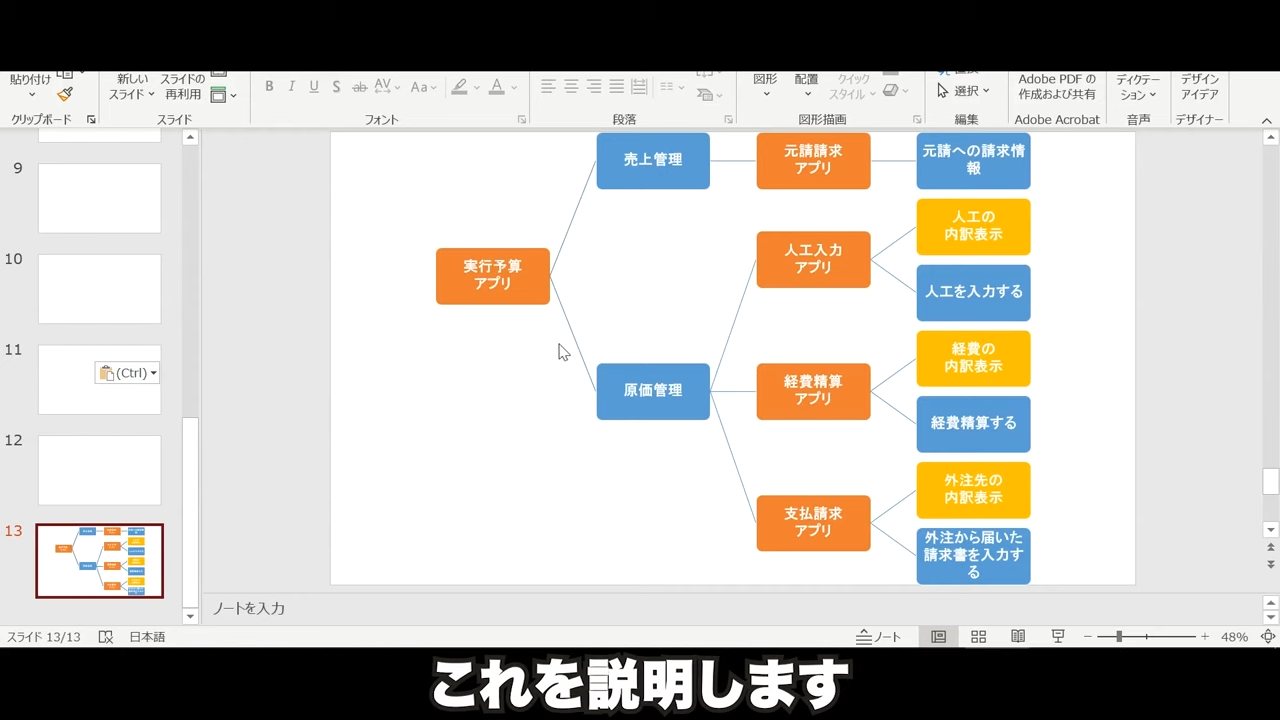This screenshot has height=720, width=1280.
Task: Toggle the Notes pane in status bar
Action: click(x=879, y=637)
